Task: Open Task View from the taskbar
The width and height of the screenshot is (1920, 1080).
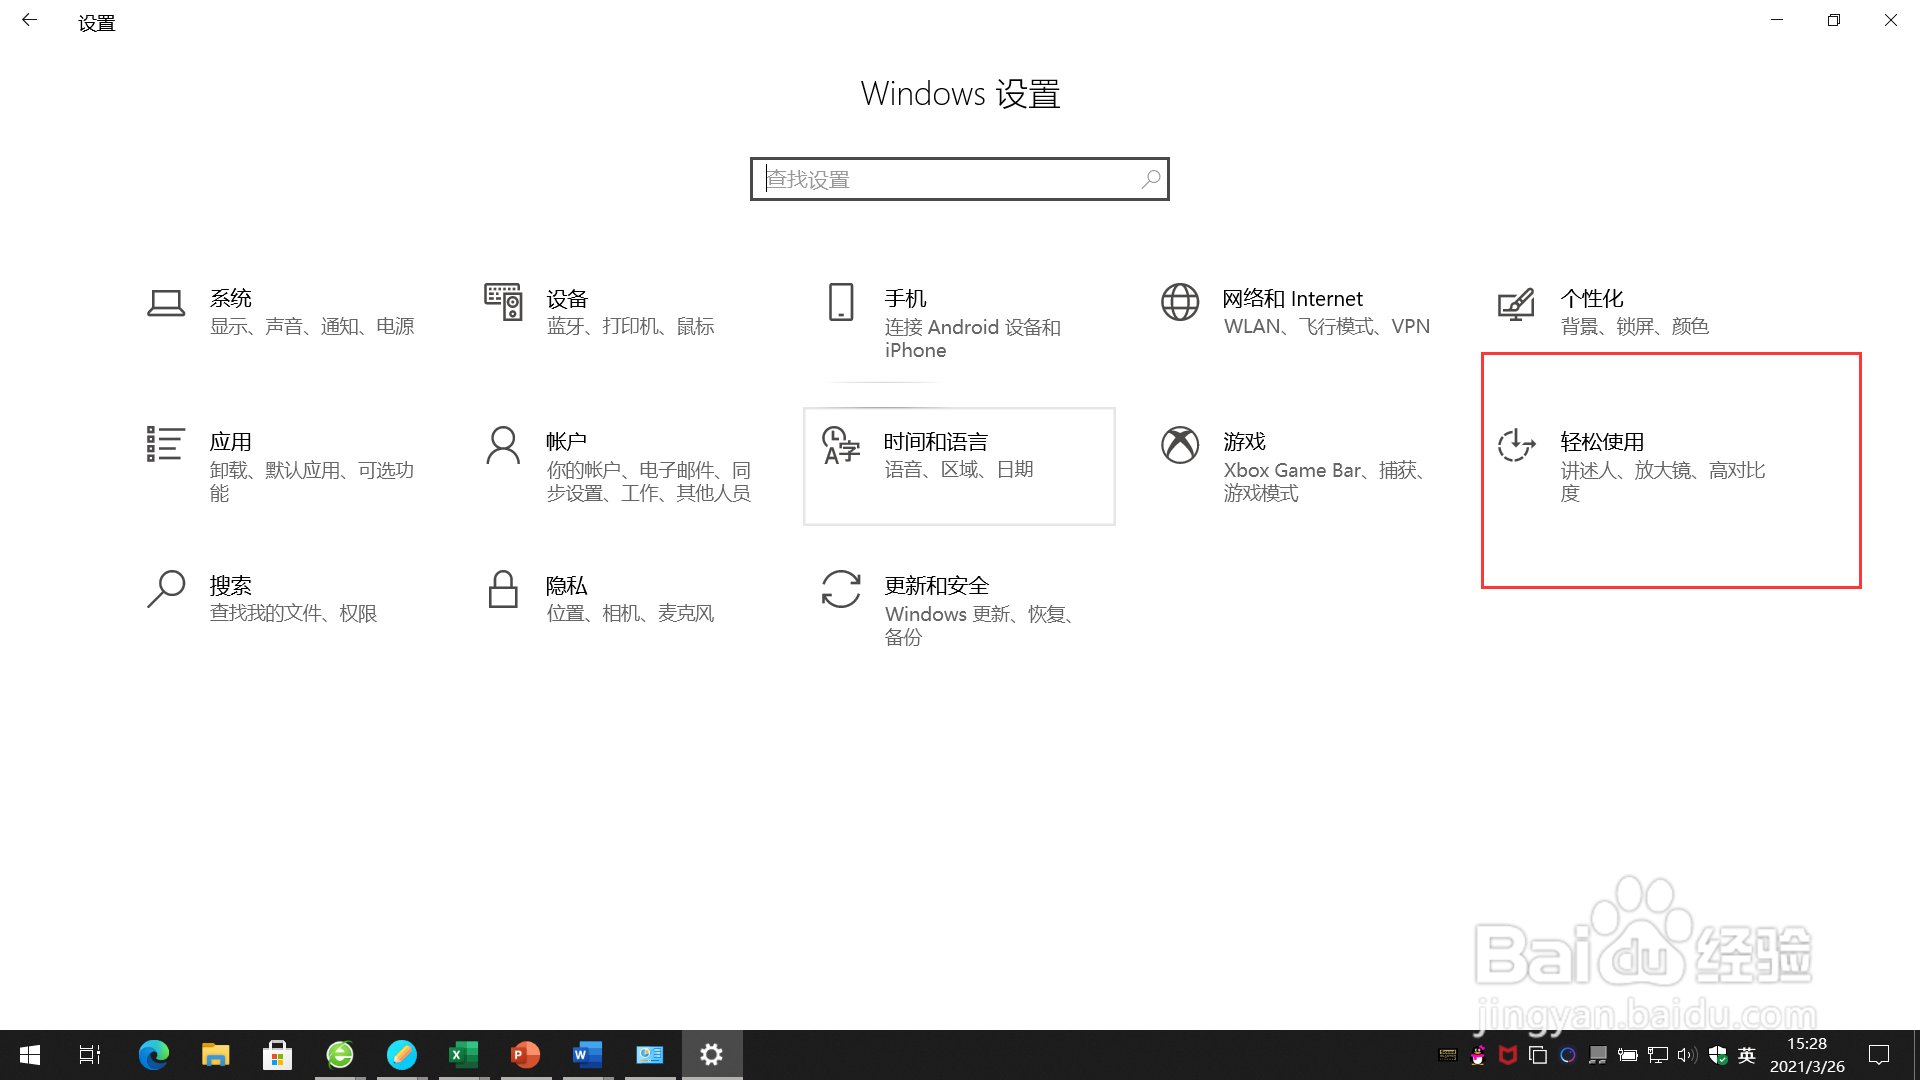Action: pyautogui.click(x=90, y=1054)
